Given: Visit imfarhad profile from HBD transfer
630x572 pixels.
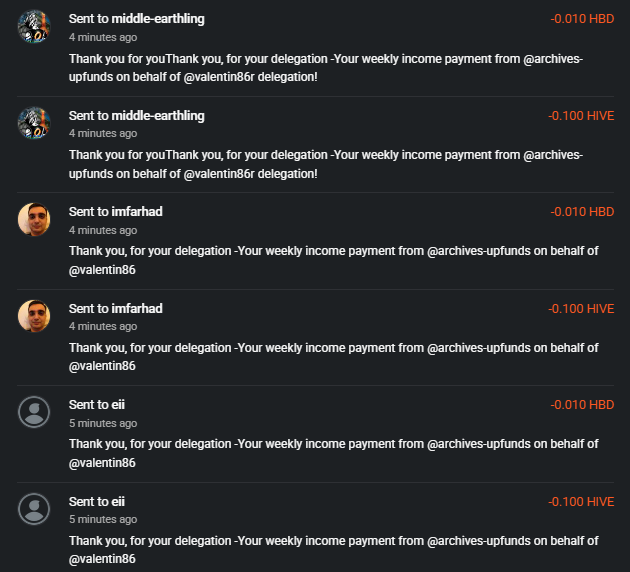Looking at the screenshot, I should click(x=137, y=212).
